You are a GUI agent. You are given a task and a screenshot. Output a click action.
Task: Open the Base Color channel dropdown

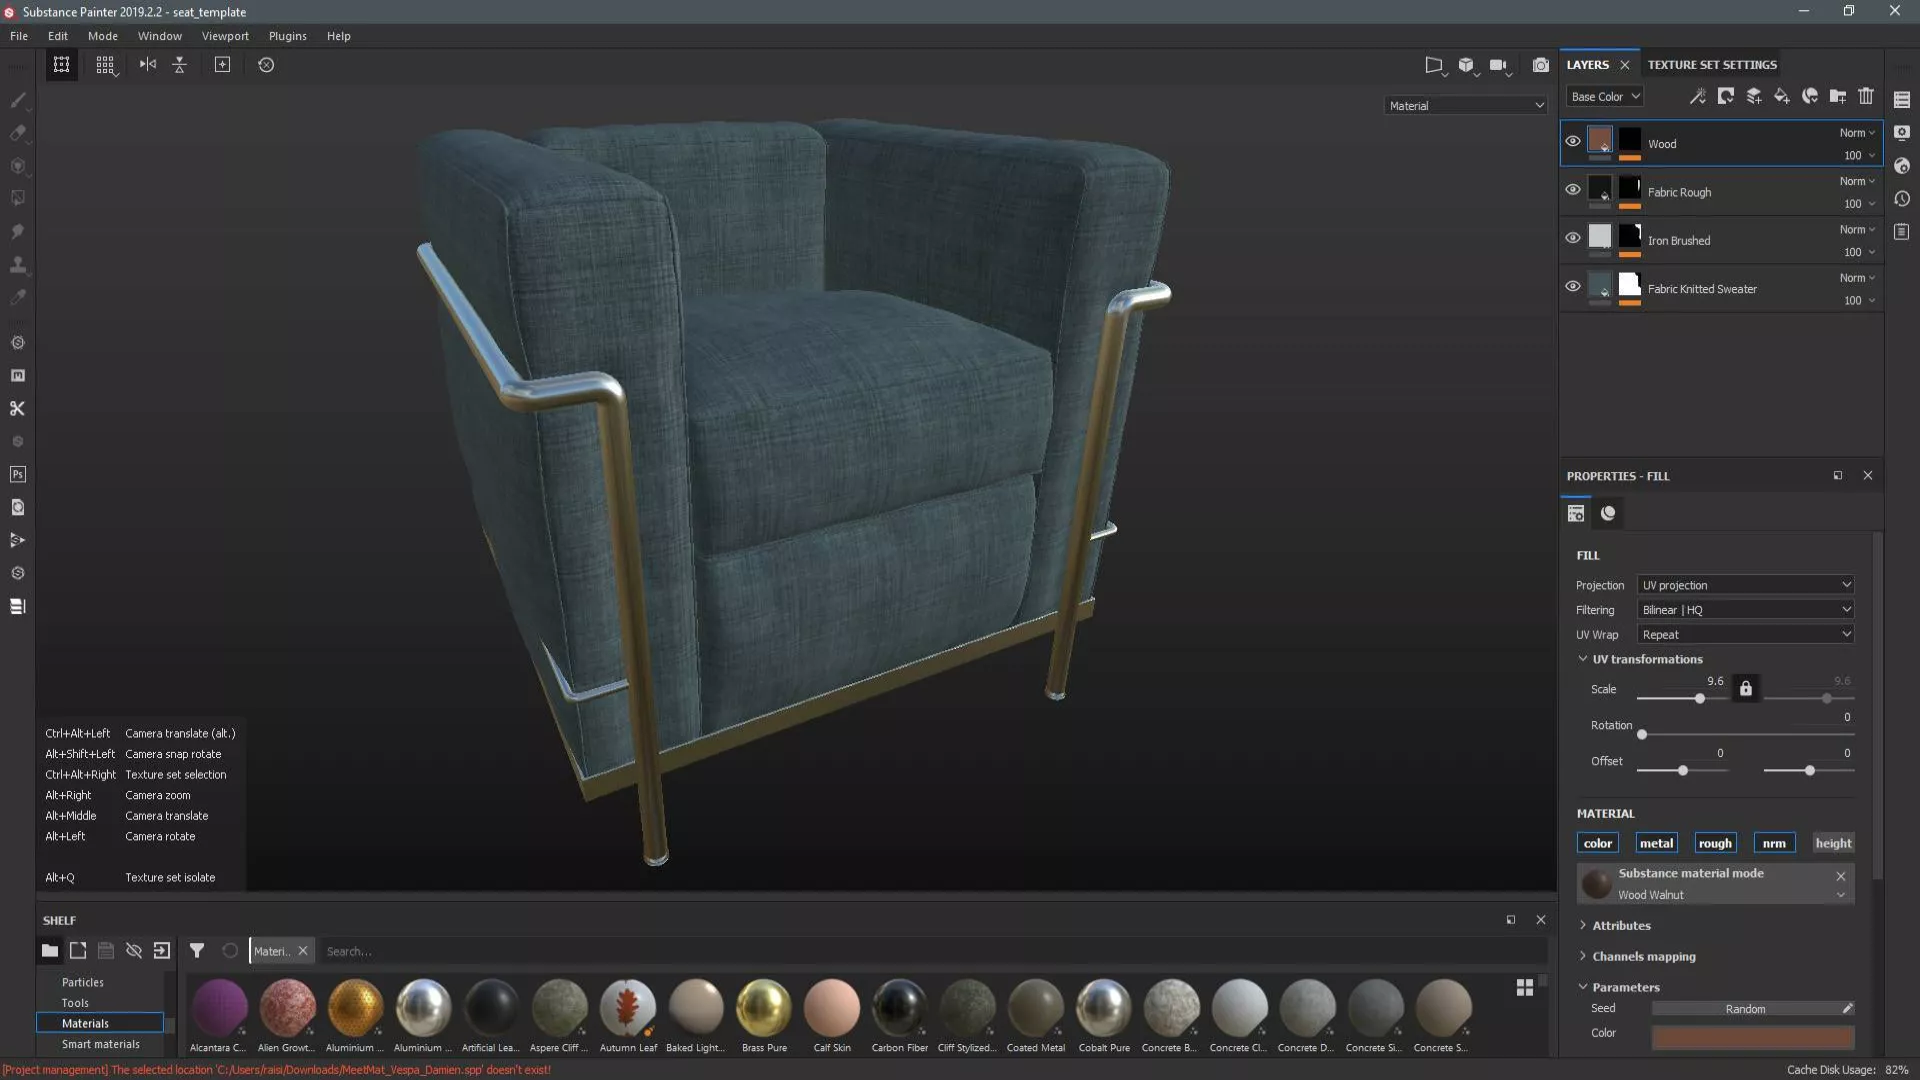coord(1605,97)
